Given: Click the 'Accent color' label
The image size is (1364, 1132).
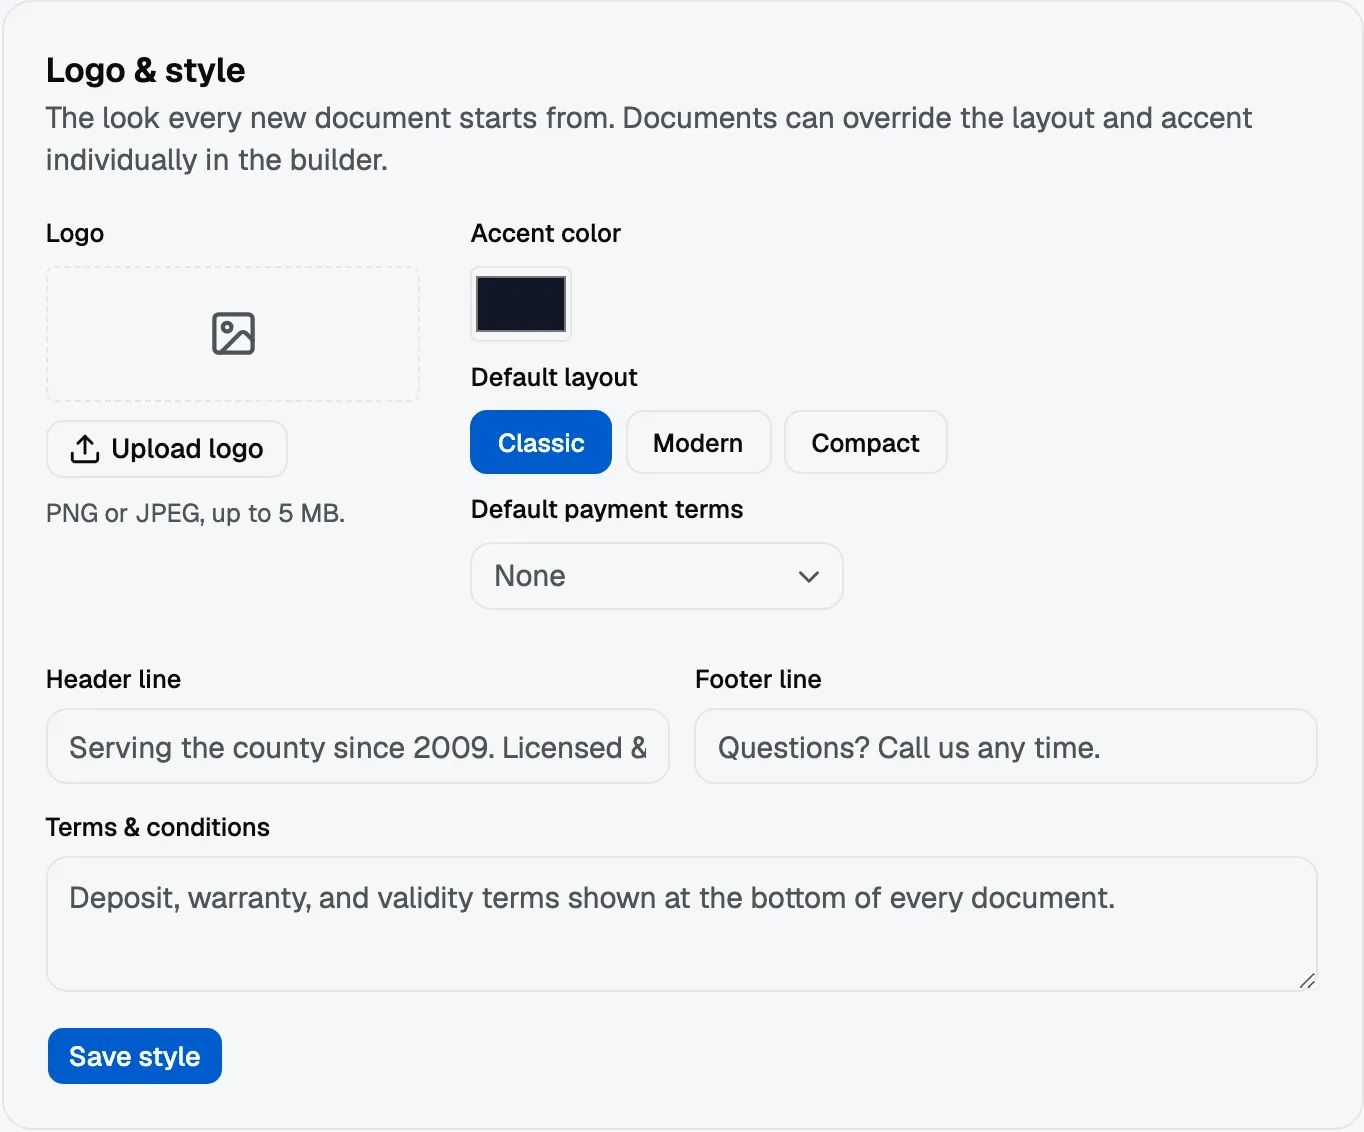Looking at the screenshot, I should [546, 233].
